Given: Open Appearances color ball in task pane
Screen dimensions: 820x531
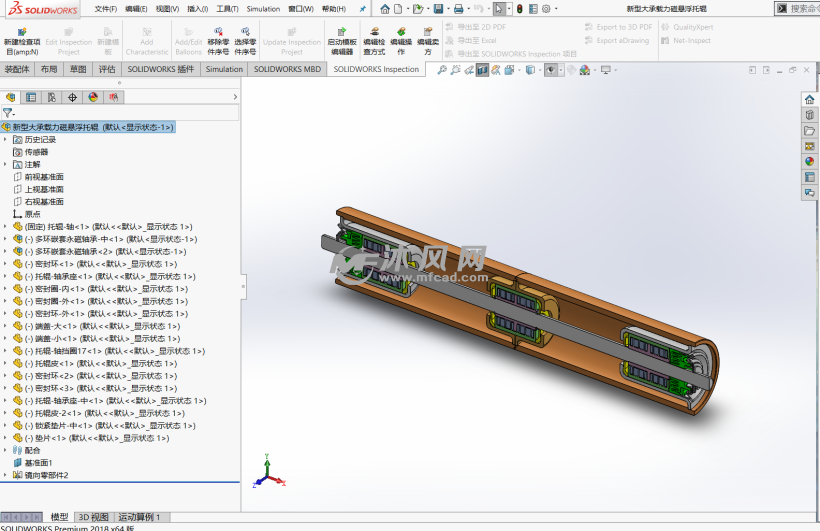Looking at the screenshot, I should 810,162.
